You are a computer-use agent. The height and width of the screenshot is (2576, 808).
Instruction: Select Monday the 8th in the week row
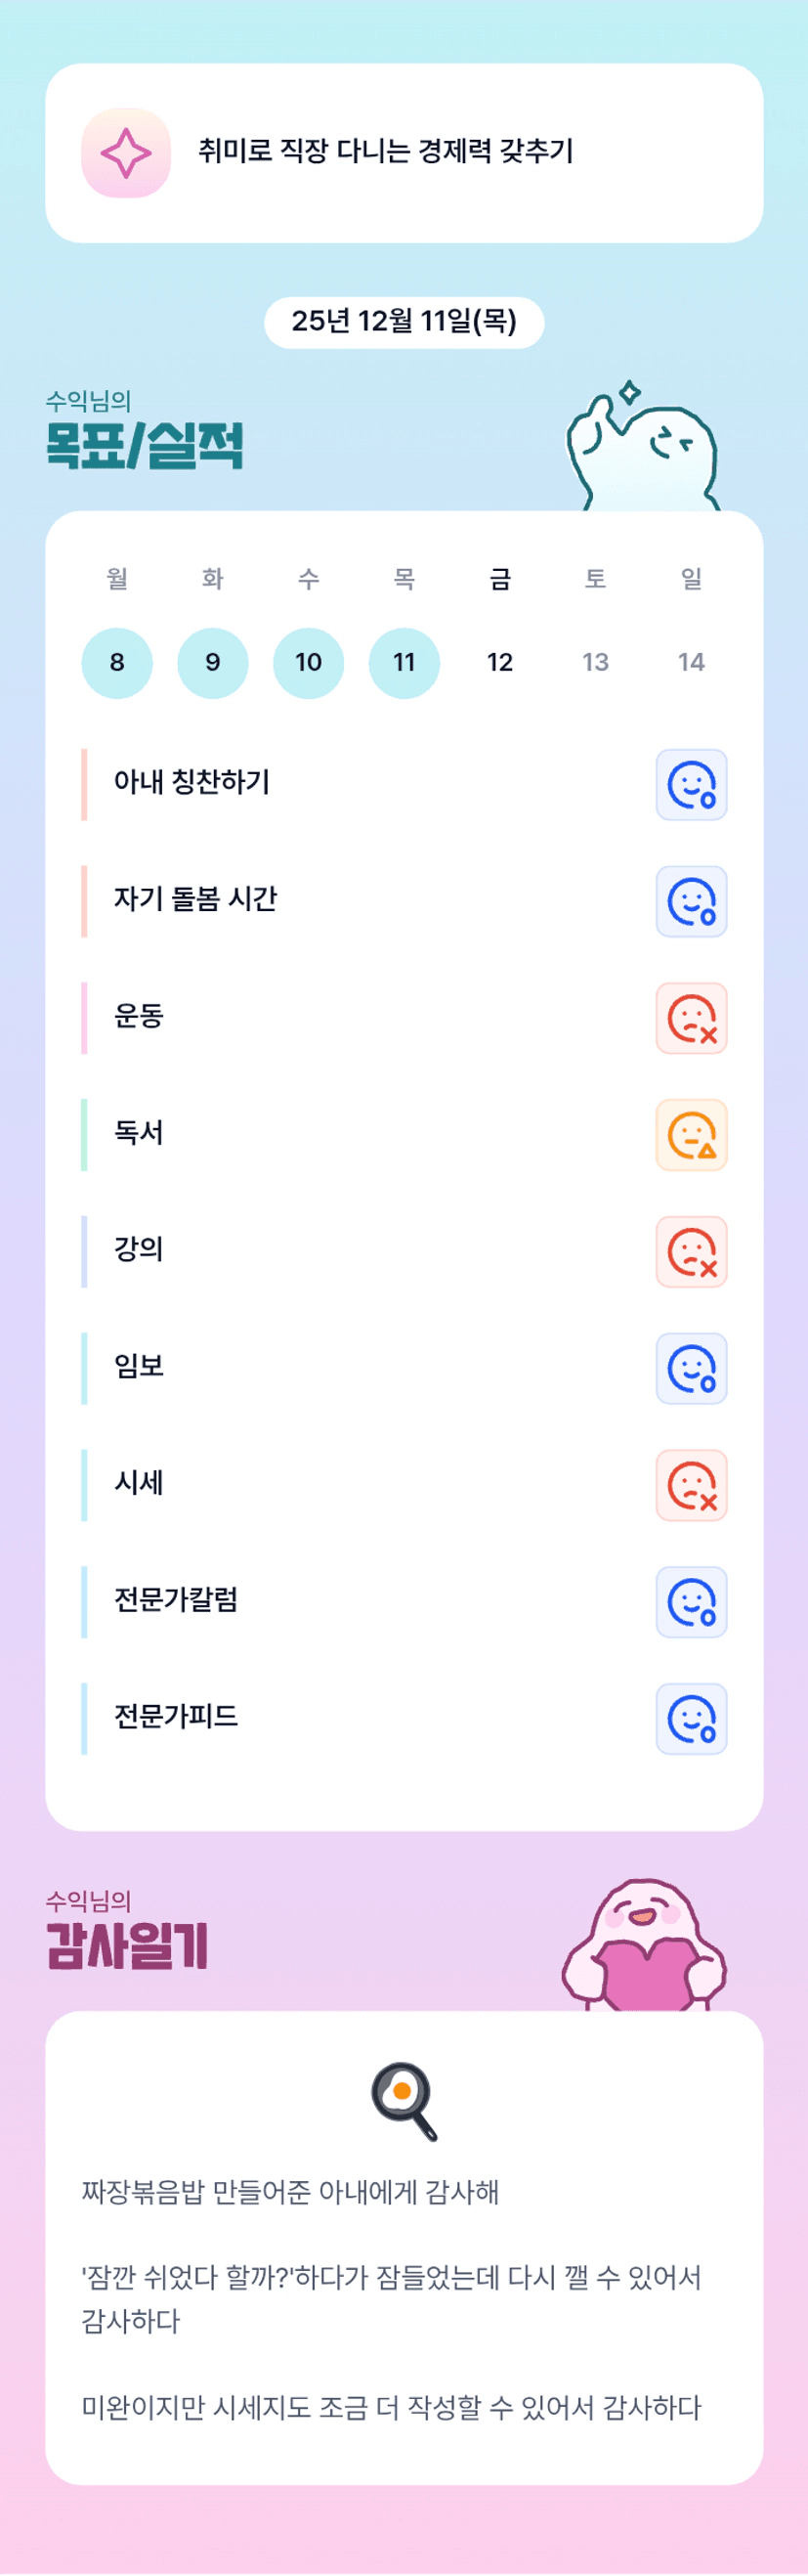(117, 663)
